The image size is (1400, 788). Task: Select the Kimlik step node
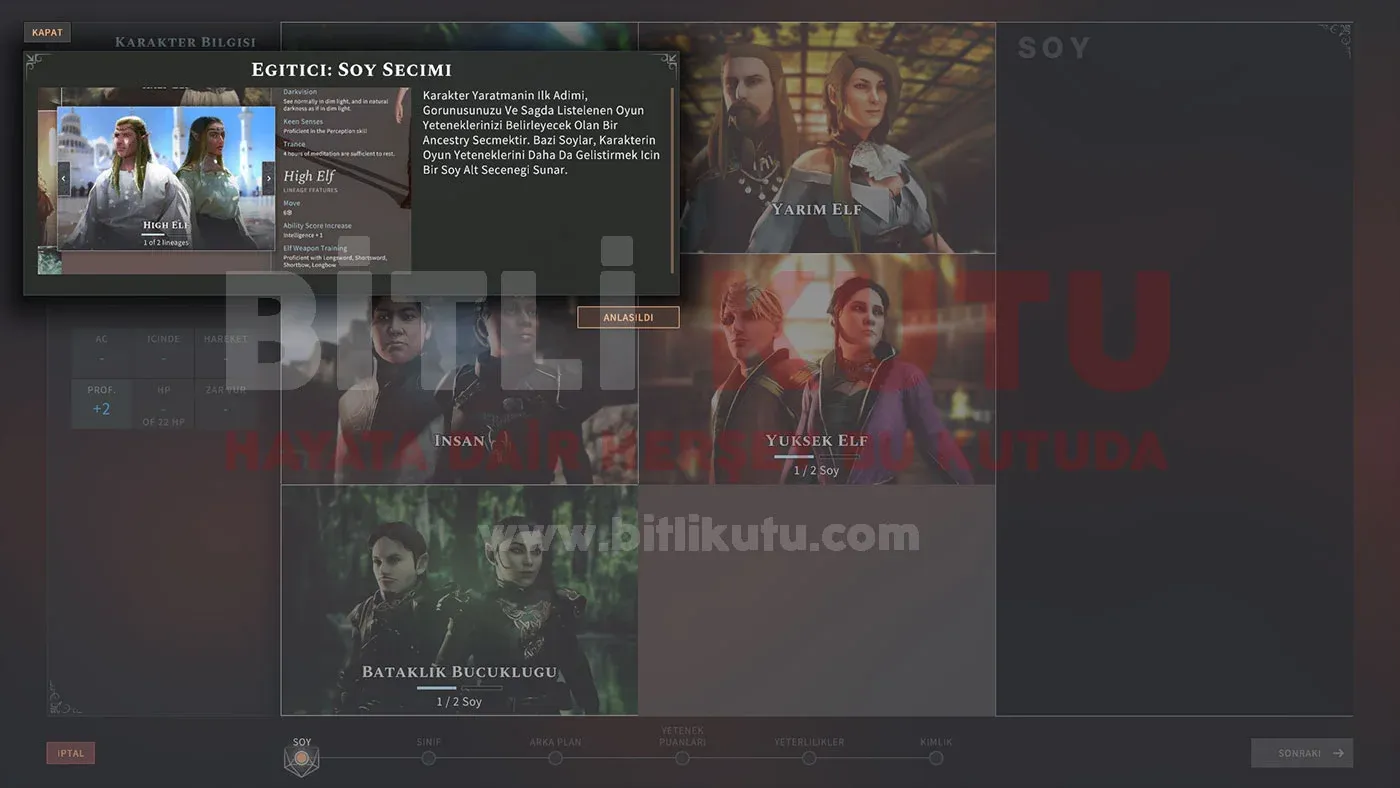coord(936,758)
